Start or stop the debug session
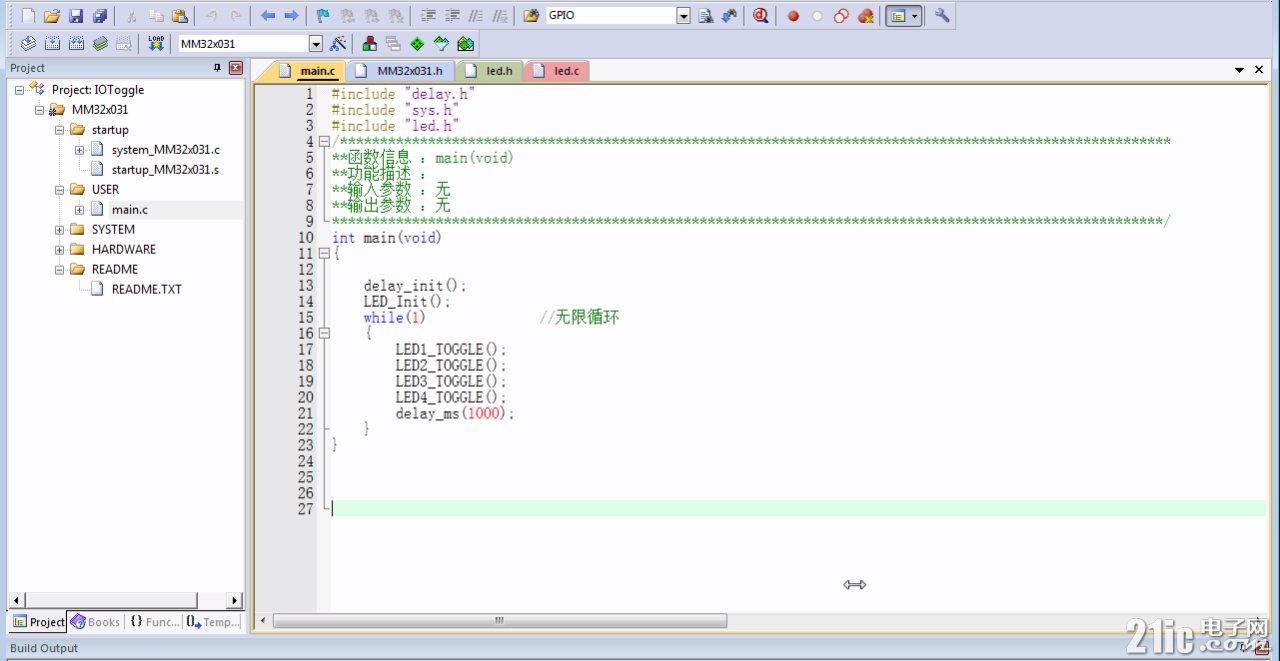This screenshot has height=661, width=1280. pyautogui.click(x=761, y=16)
